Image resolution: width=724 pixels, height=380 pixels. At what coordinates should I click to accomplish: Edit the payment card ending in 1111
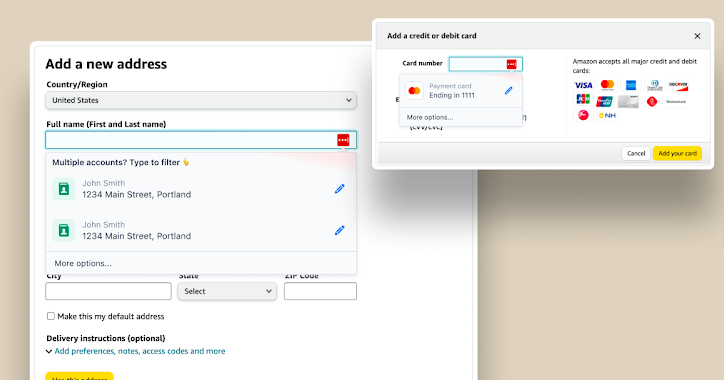(x=508, y=91)
